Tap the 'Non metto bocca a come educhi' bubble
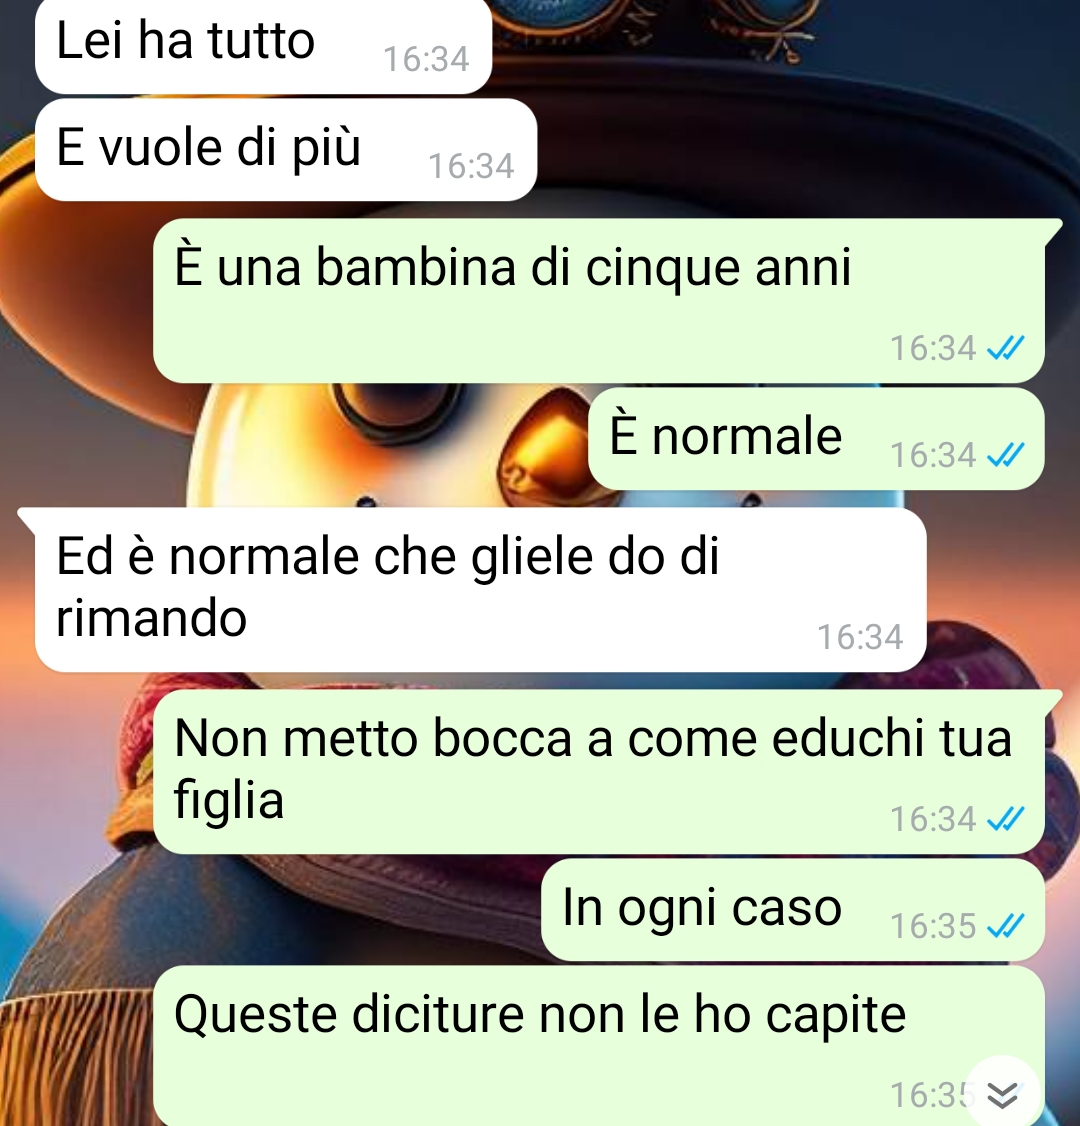Screen dimensions: 1080x1126 [599, 772]
